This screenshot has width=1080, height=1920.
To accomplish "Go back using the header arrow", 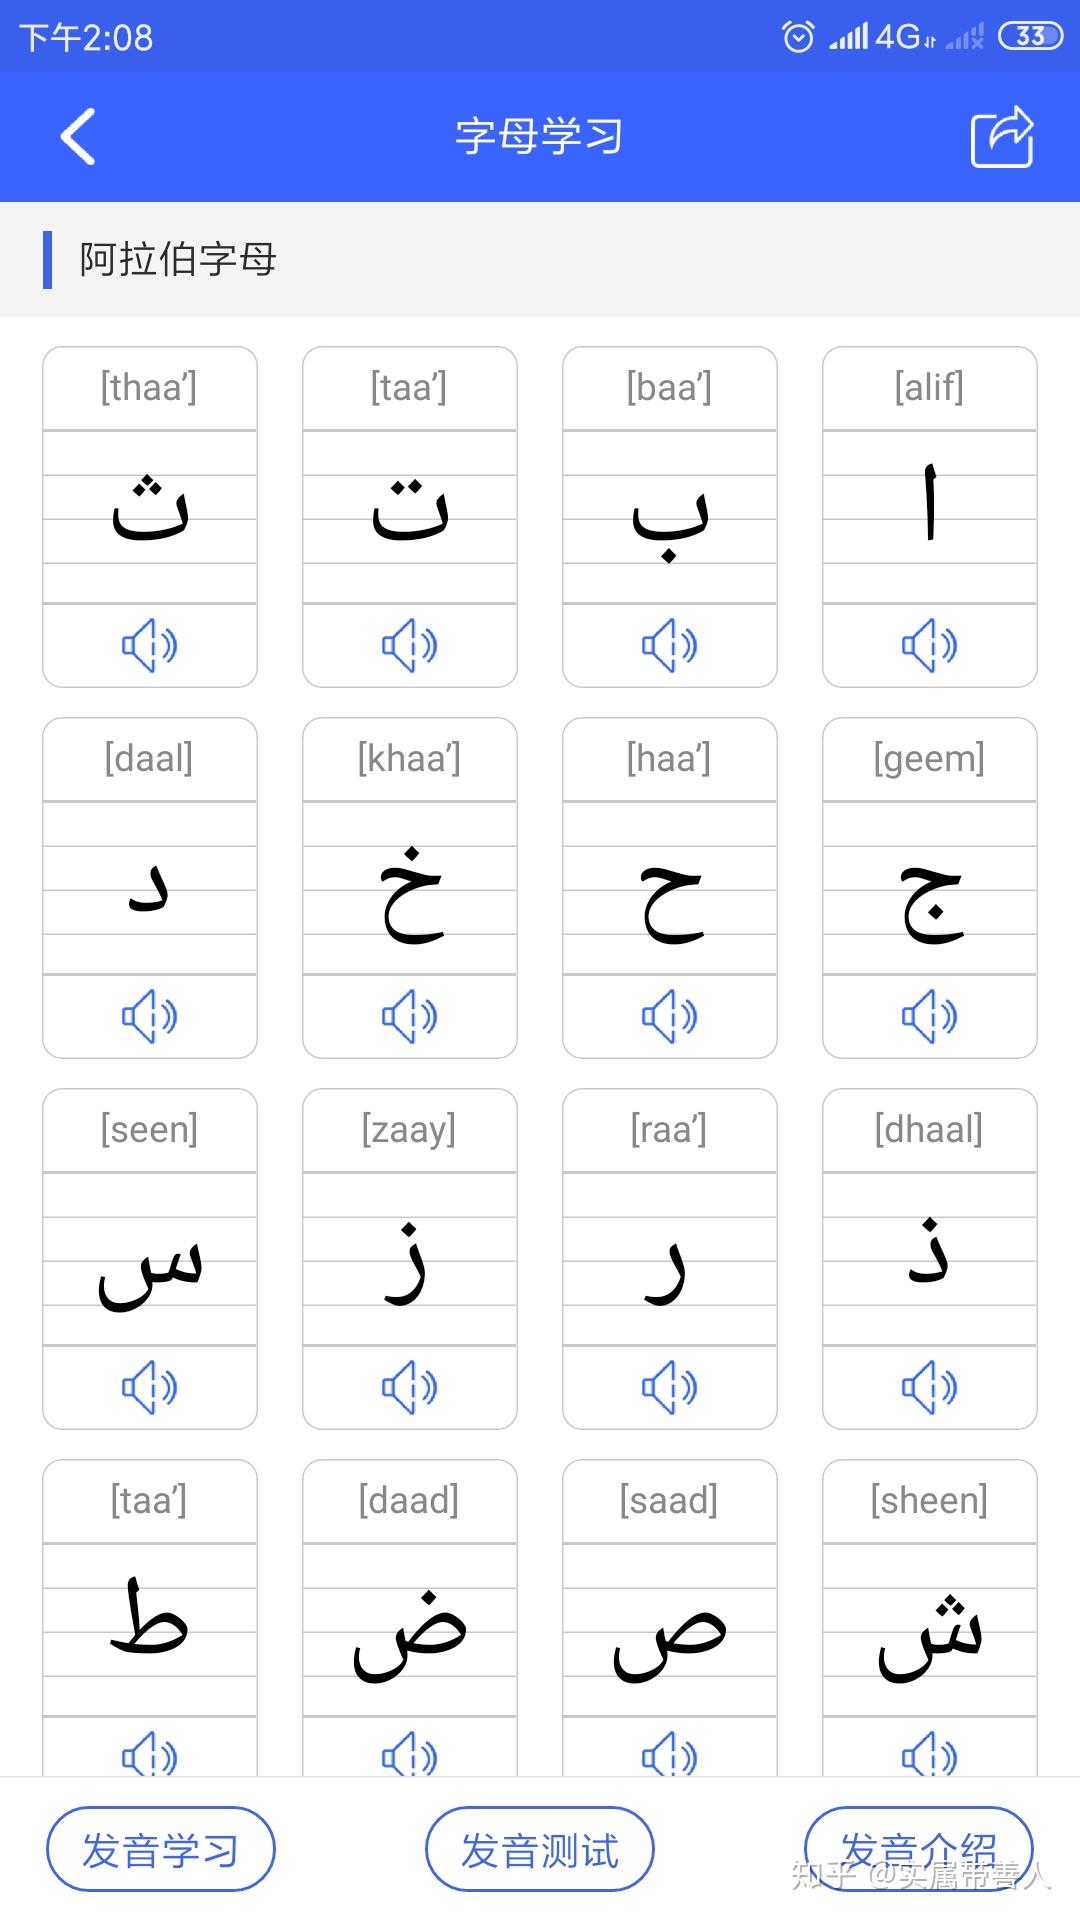I will (x=78, y=136).
